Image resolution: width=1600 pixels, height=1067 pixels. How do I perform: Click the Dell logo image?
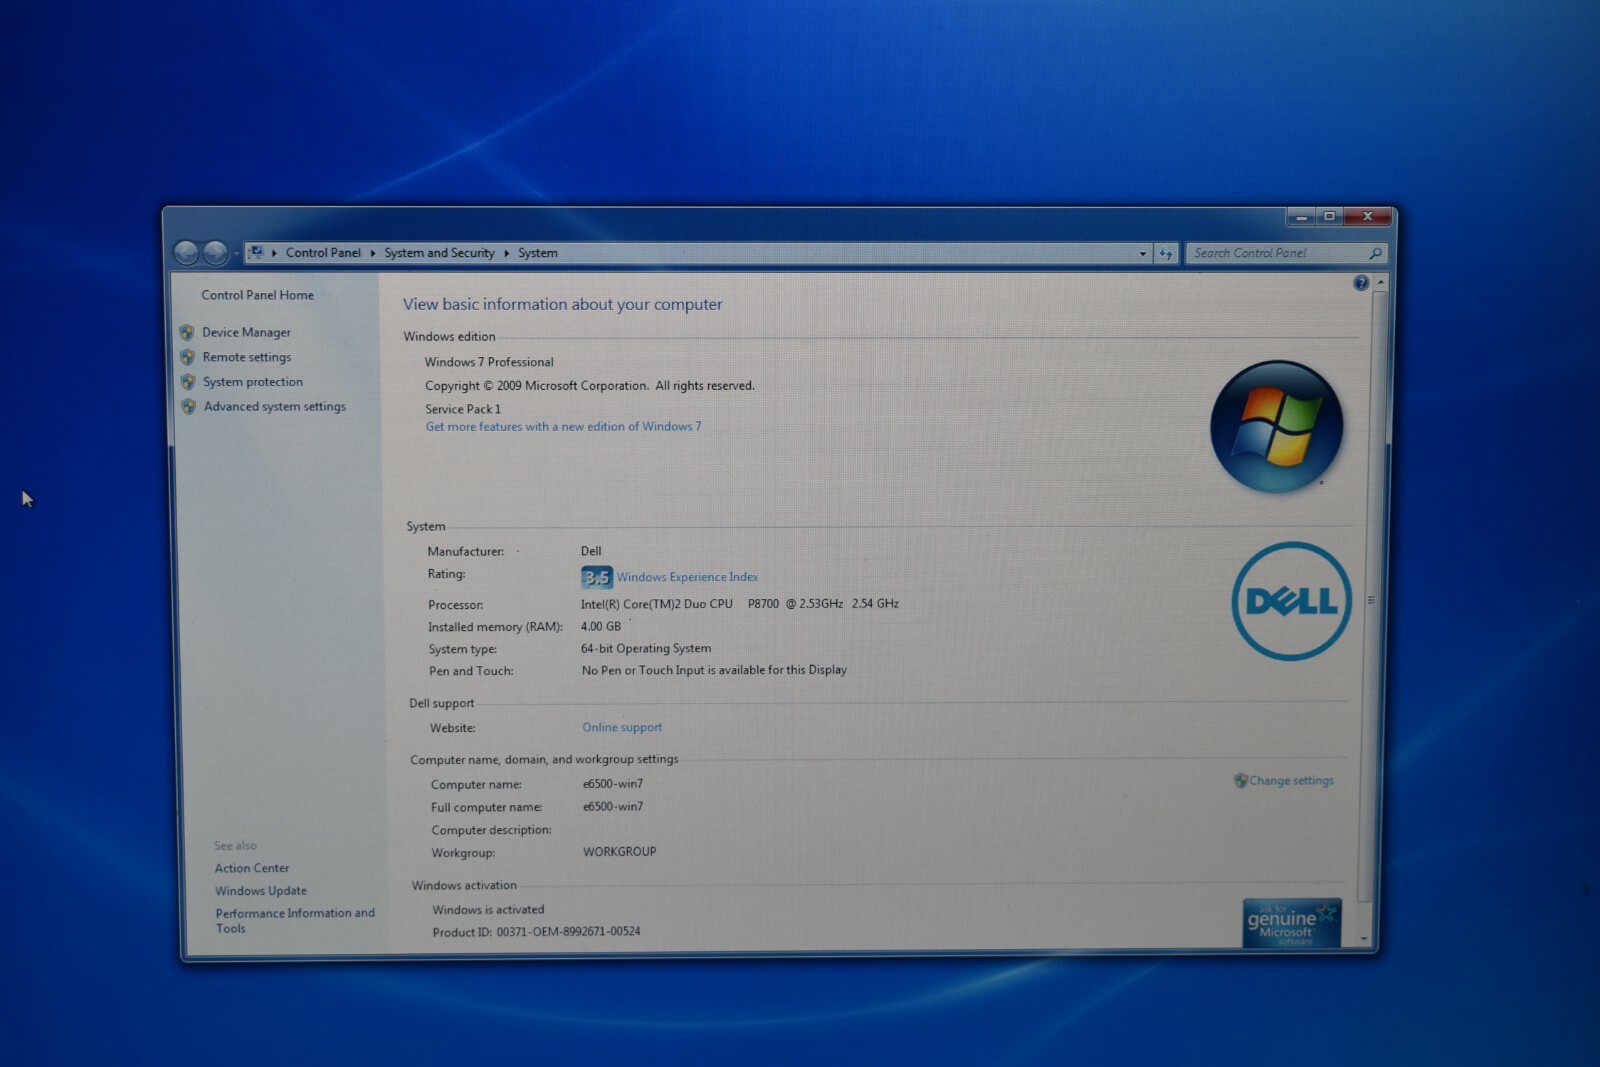pos(1292,601)
